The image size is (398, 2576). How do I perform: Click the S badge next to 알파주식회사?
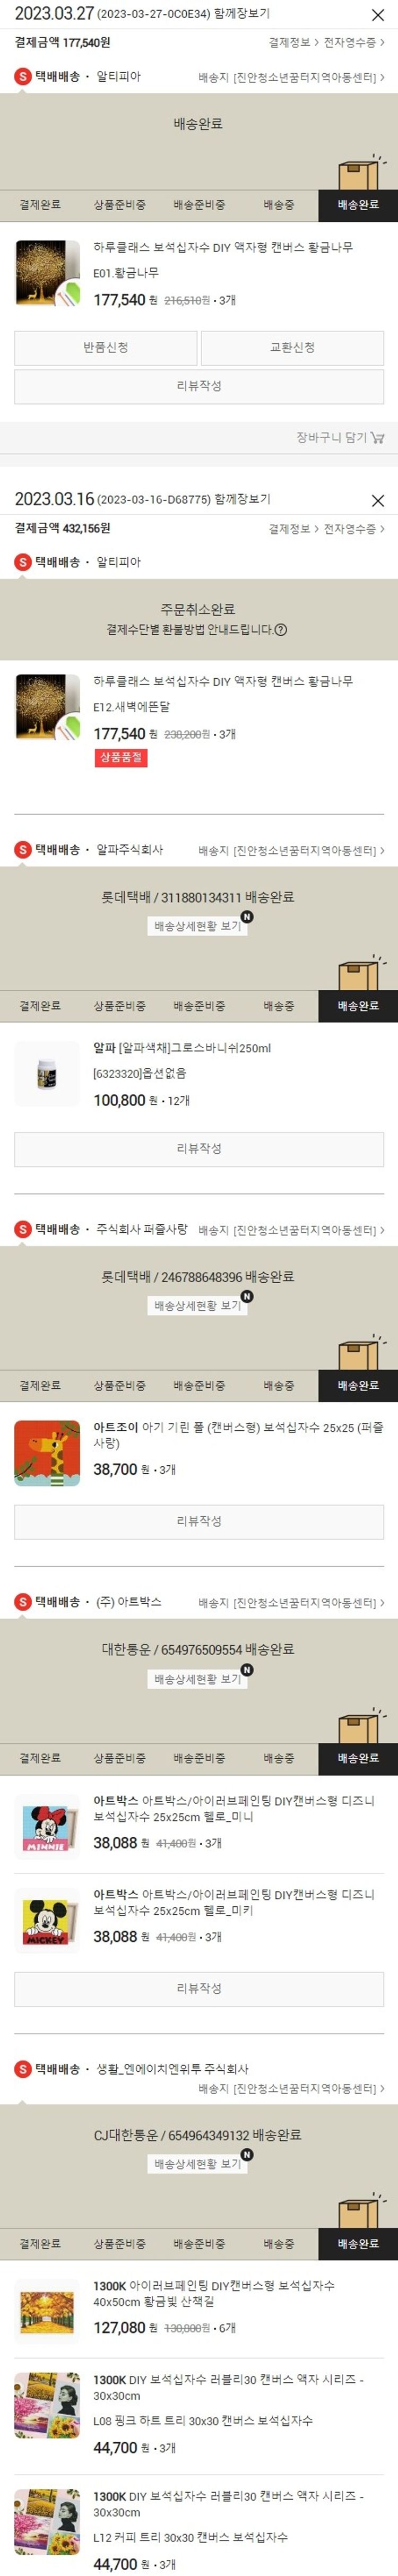click(23, 850)
